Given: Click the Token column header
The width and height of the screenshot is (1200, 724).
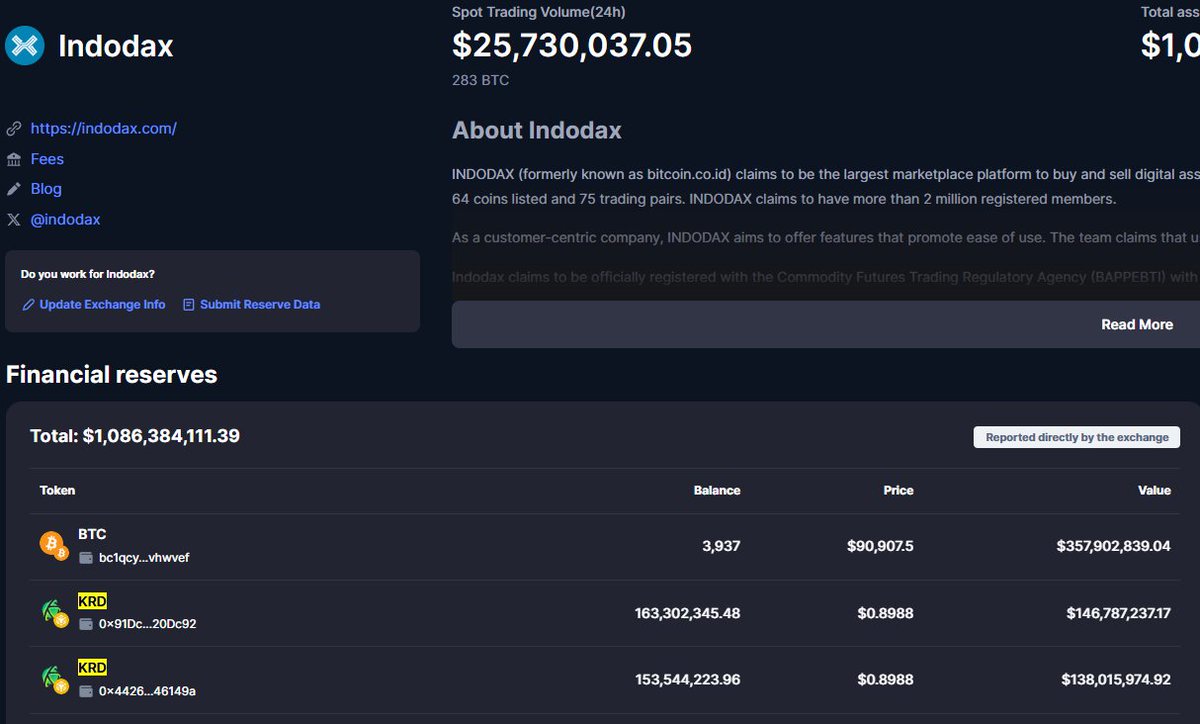Looking at the screenshot, I should click(57, 490).
